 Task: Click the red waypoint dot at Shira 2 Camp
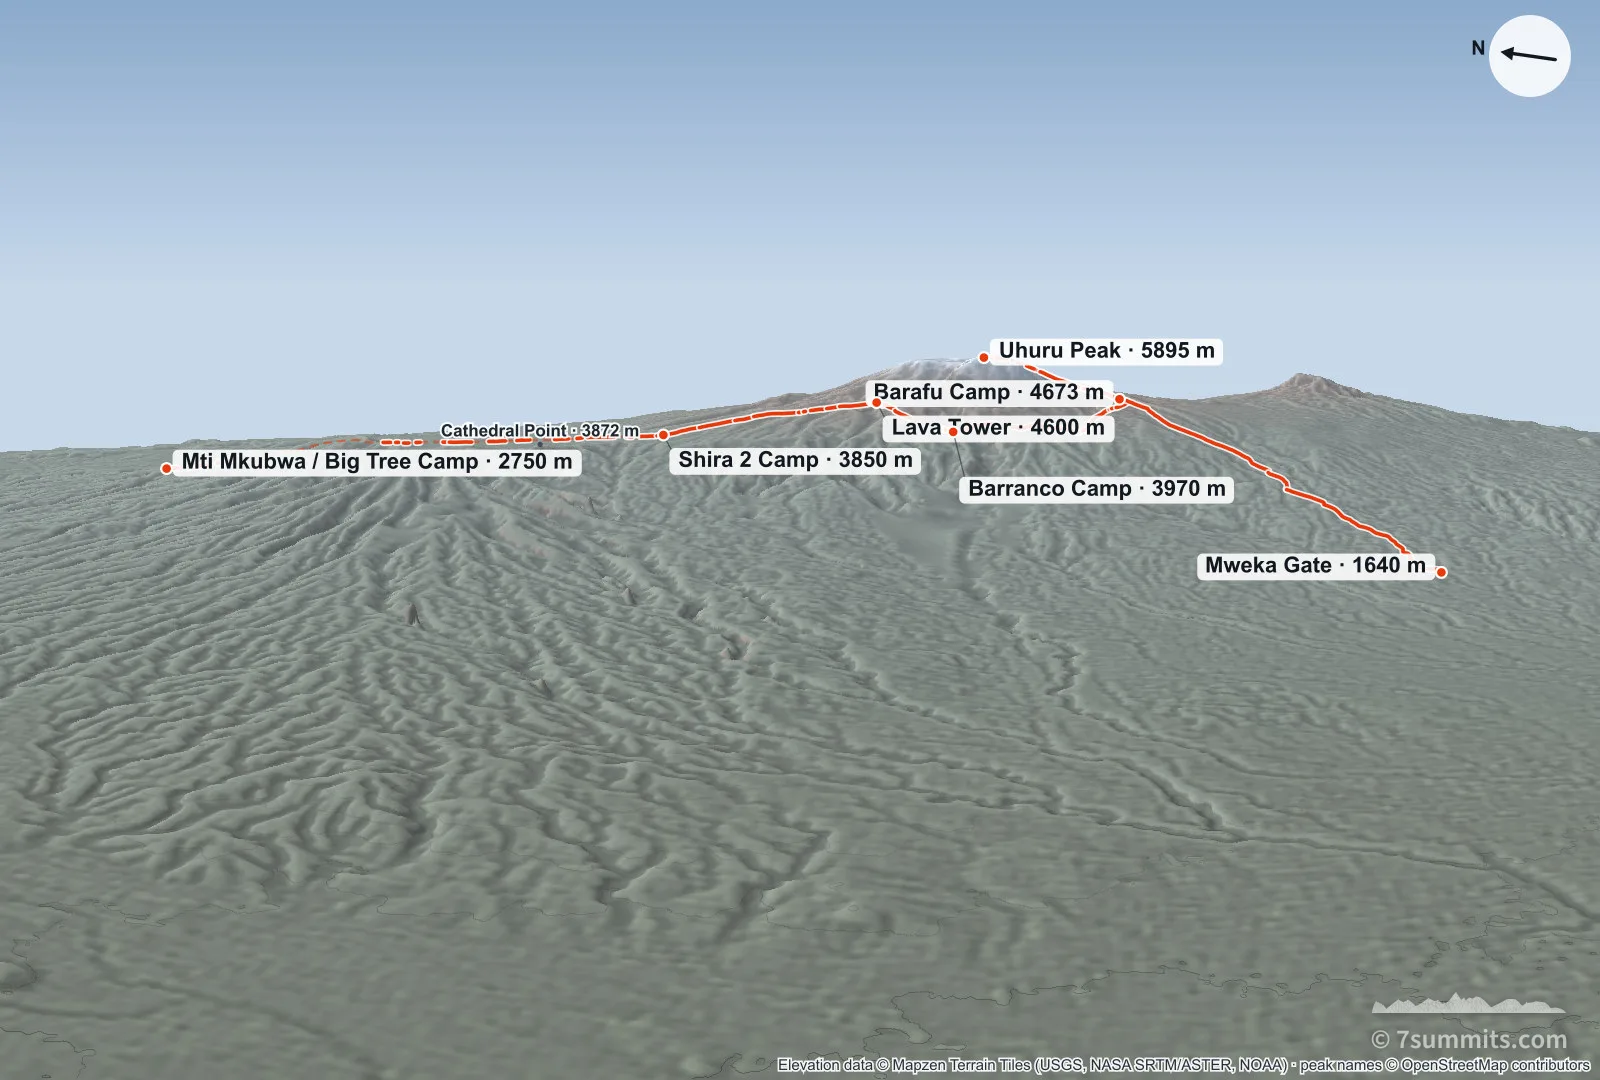coord(662,435)
